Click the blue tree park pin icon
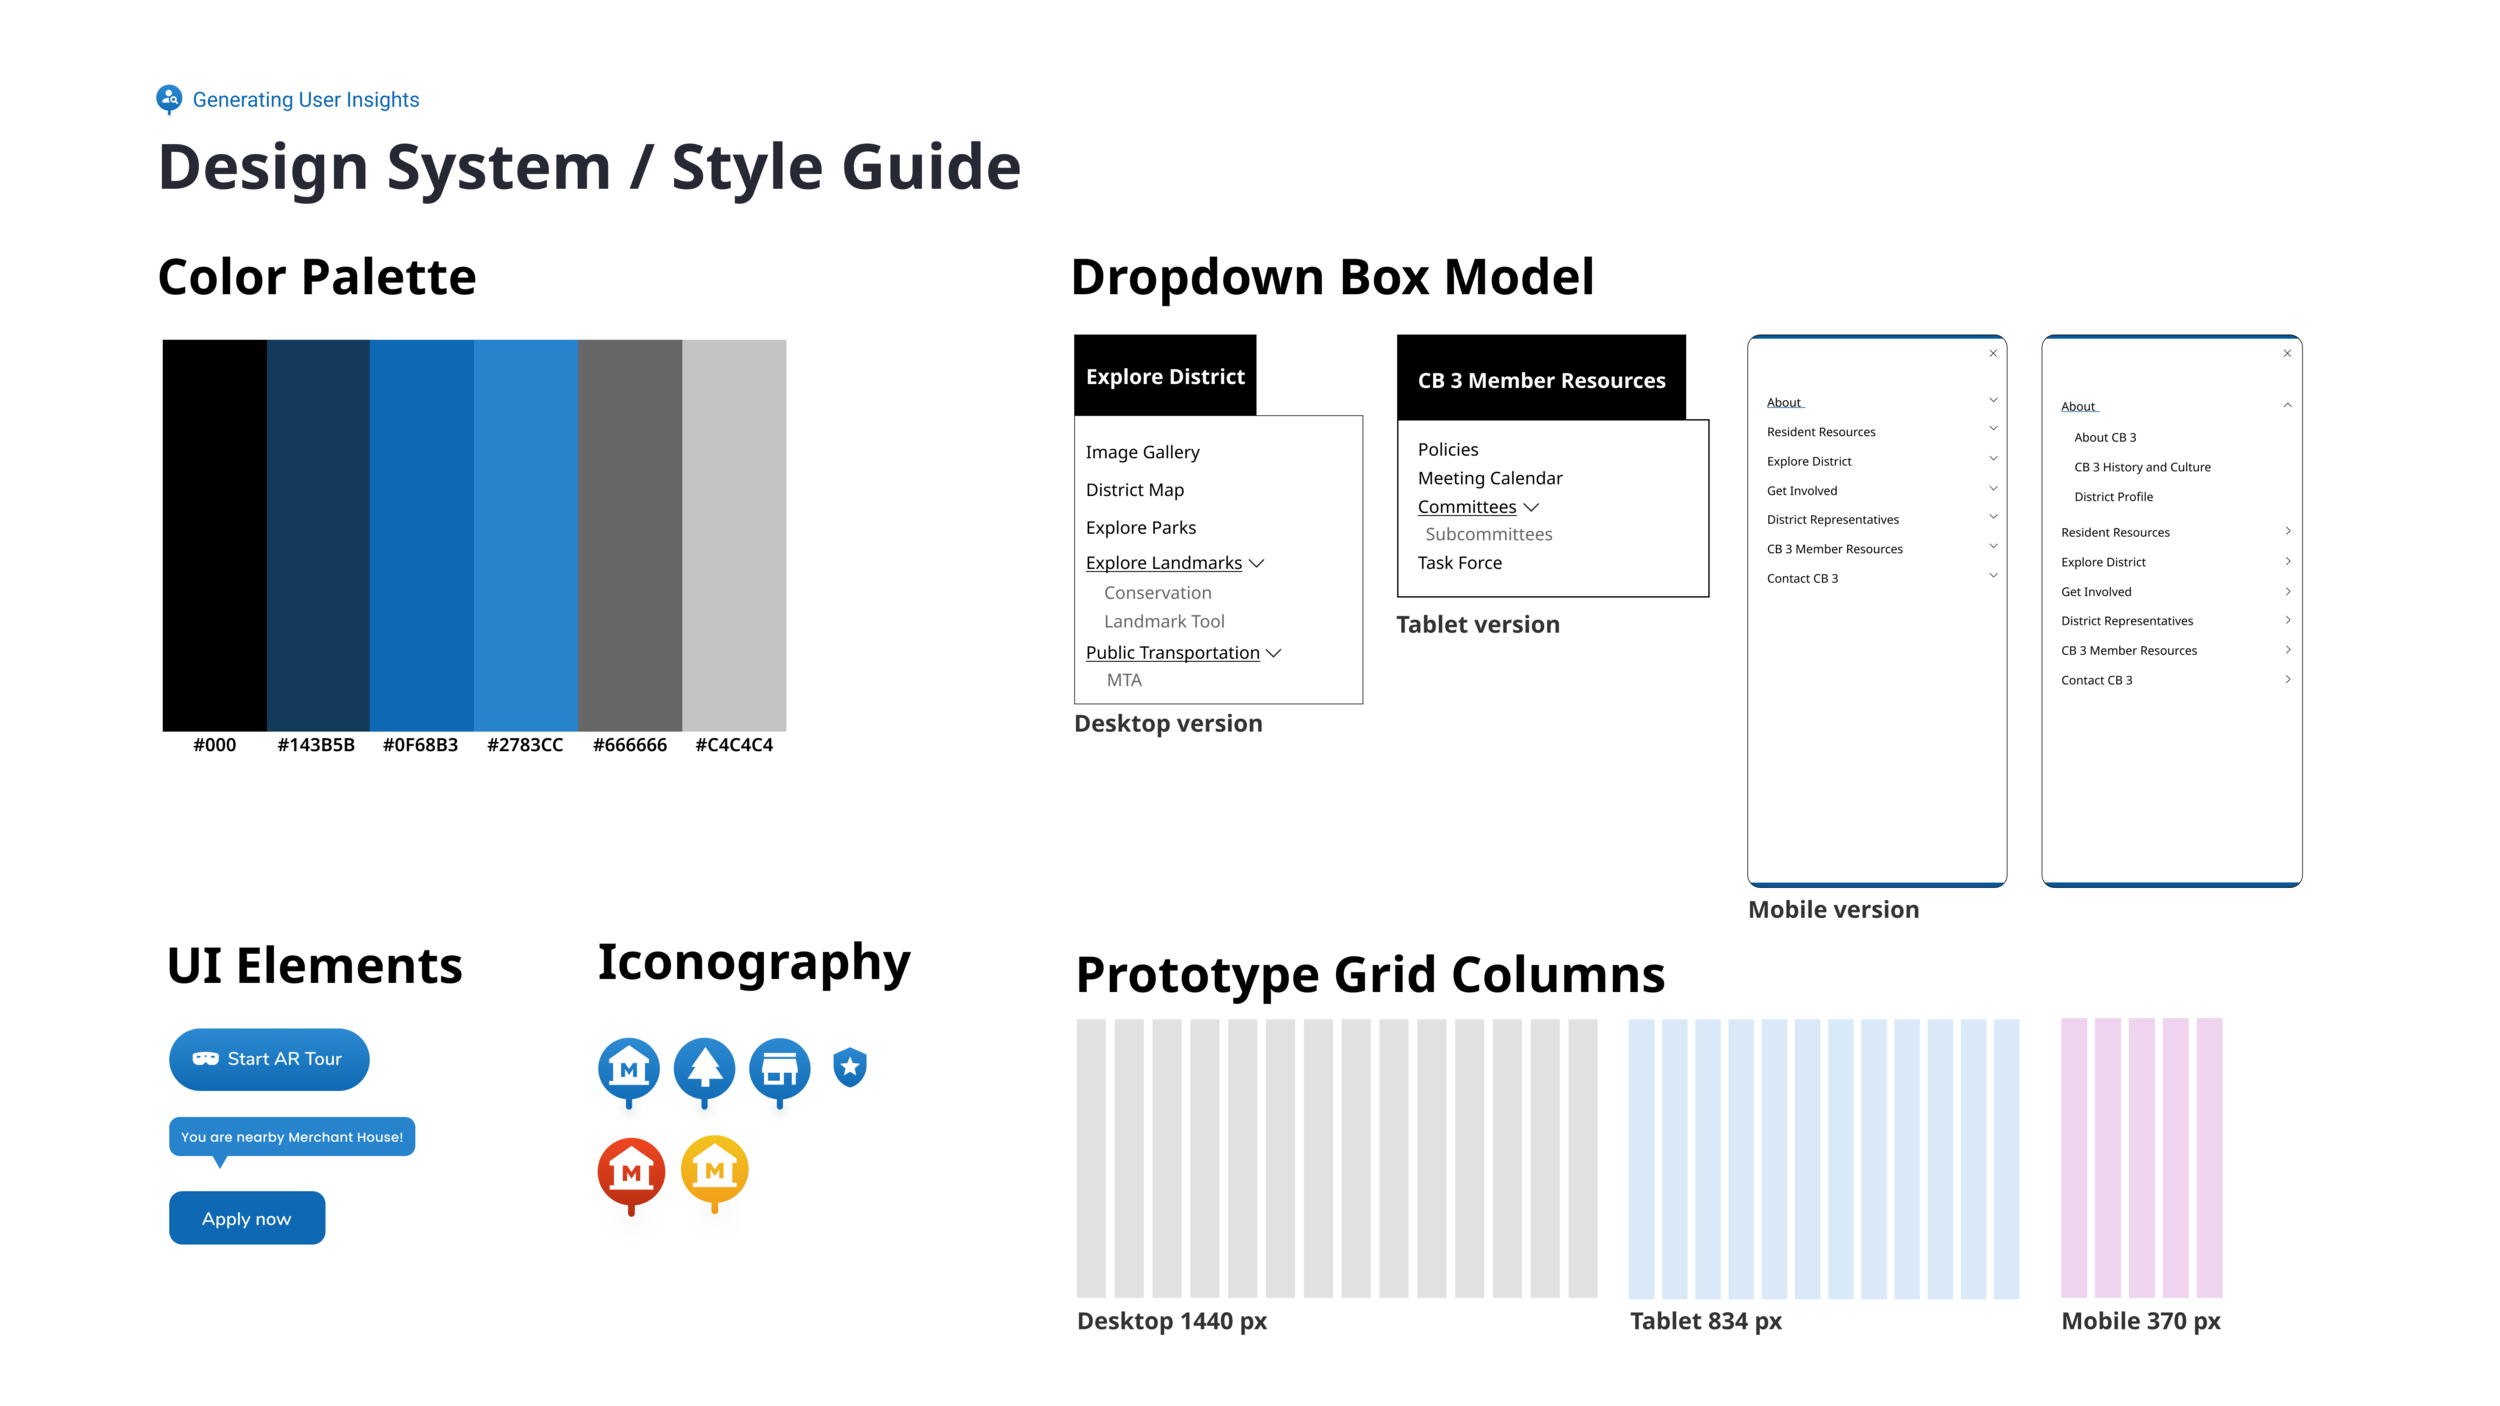 (704, 1068)
